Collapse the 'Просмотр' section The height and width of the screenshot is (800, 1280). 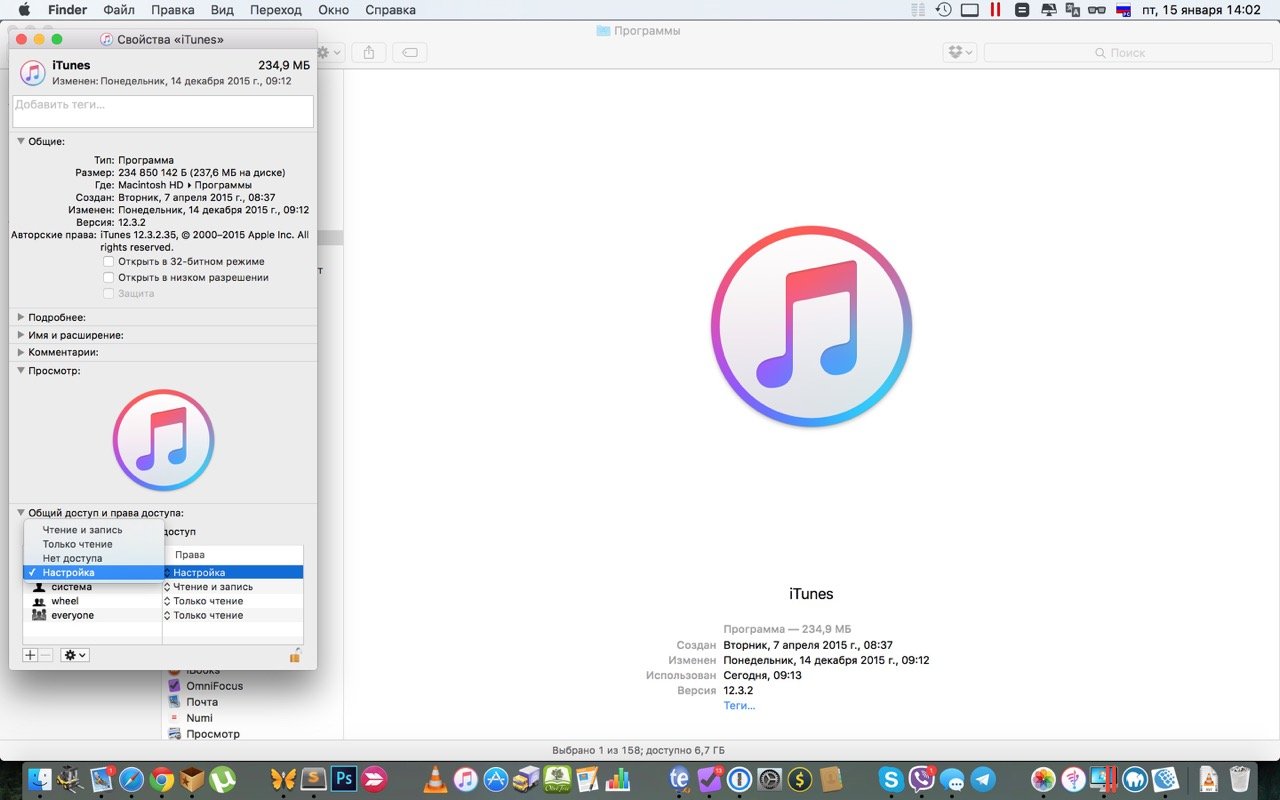pos(21,370)
